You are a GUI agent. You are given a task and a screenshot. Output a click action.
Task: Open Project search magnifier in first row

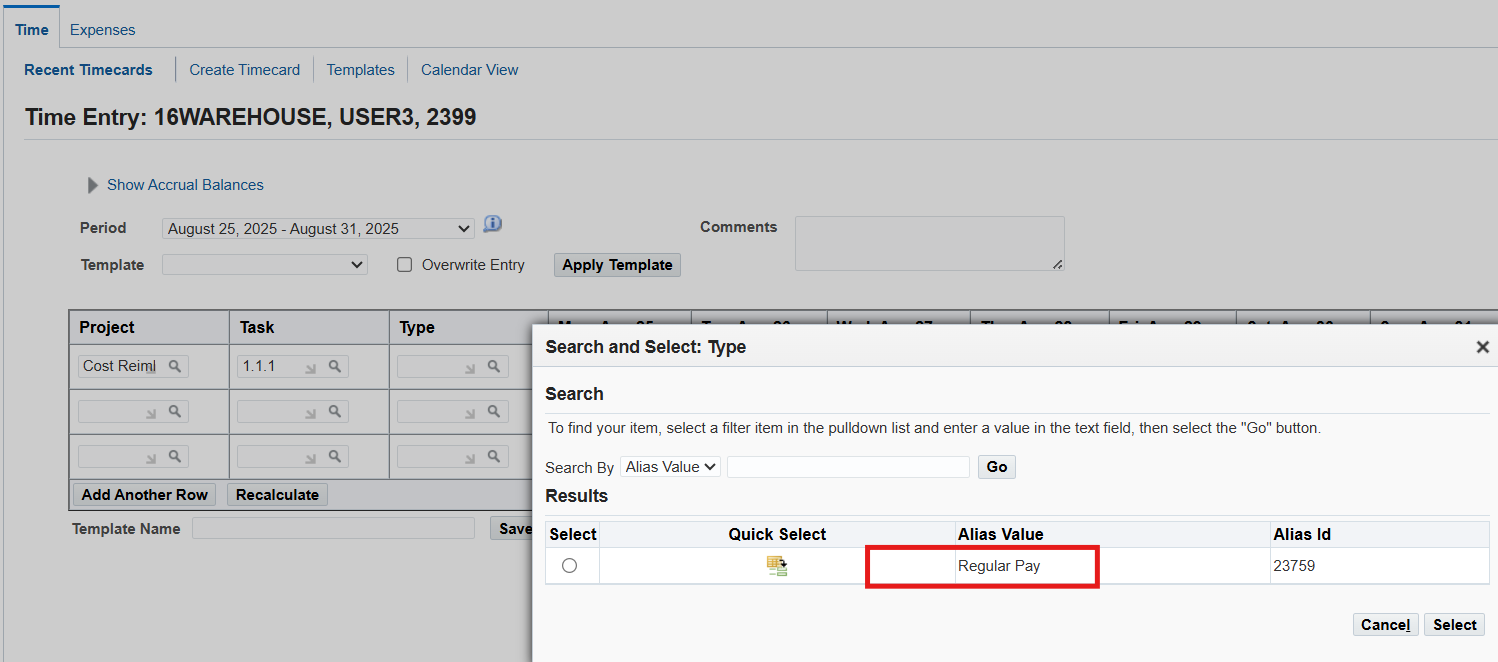pos(175,367)
